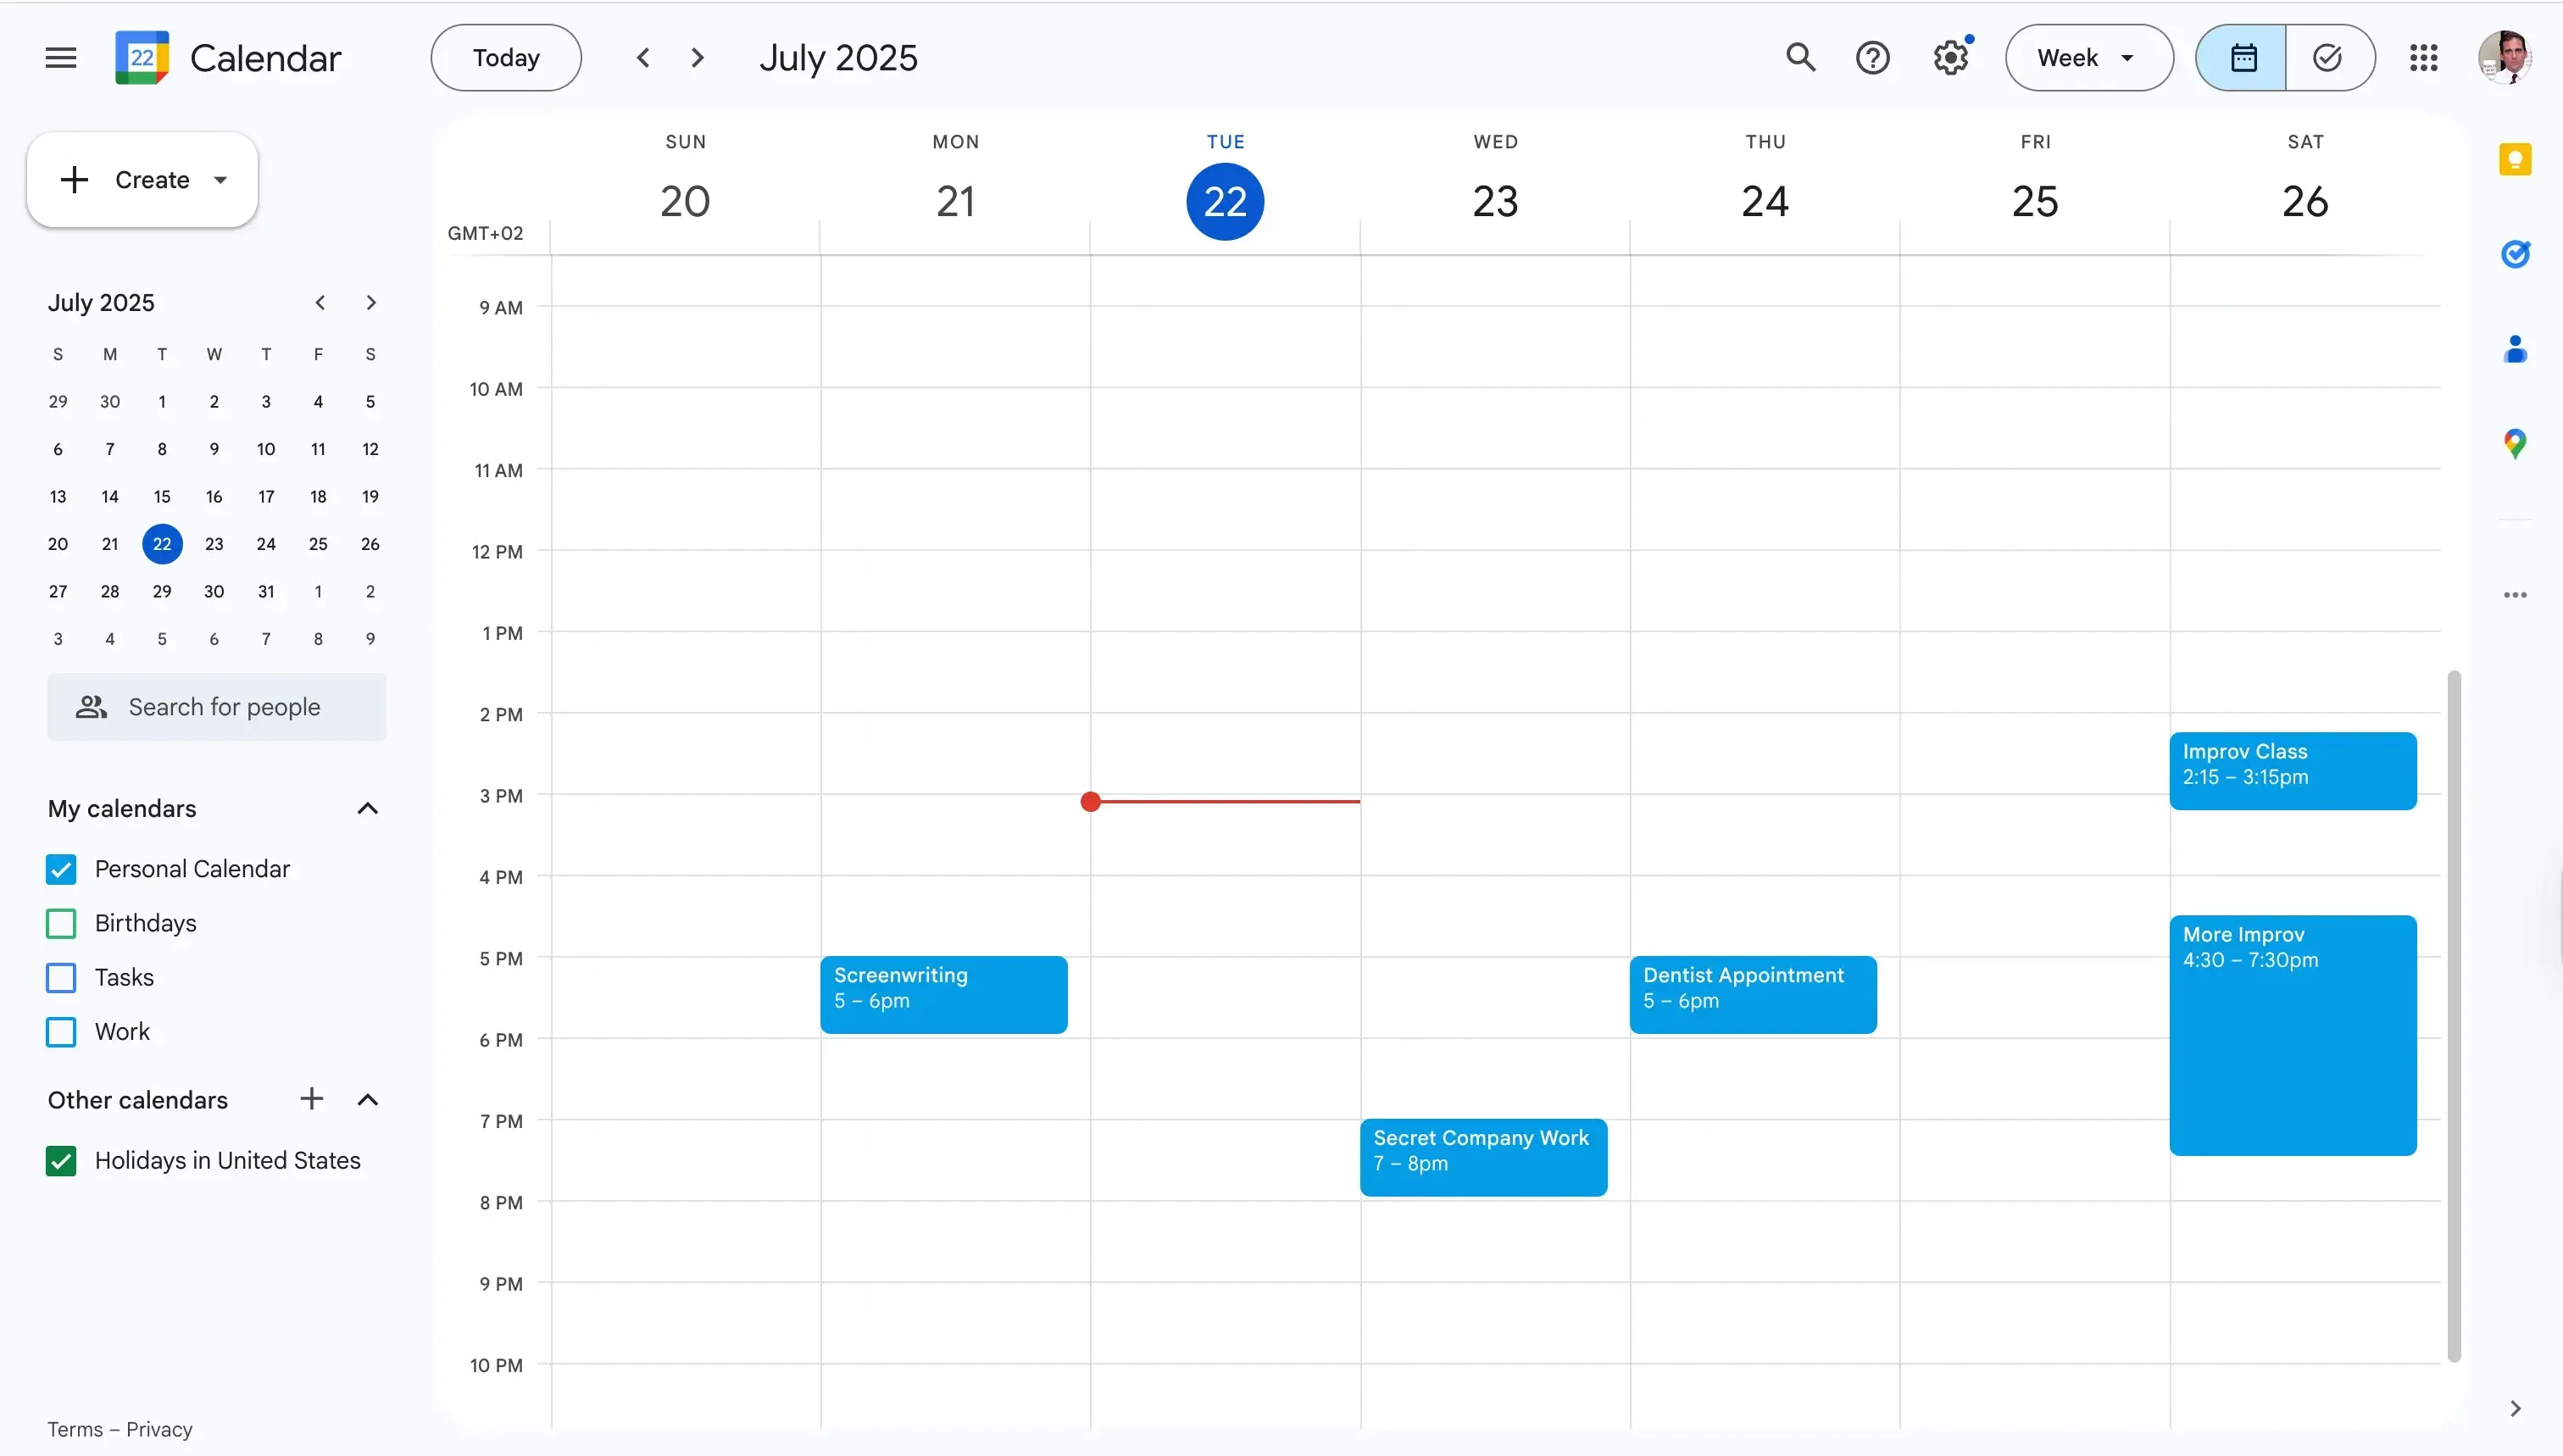
Task: Enable the Birthdays calendar
Action: tap(60, 923)
